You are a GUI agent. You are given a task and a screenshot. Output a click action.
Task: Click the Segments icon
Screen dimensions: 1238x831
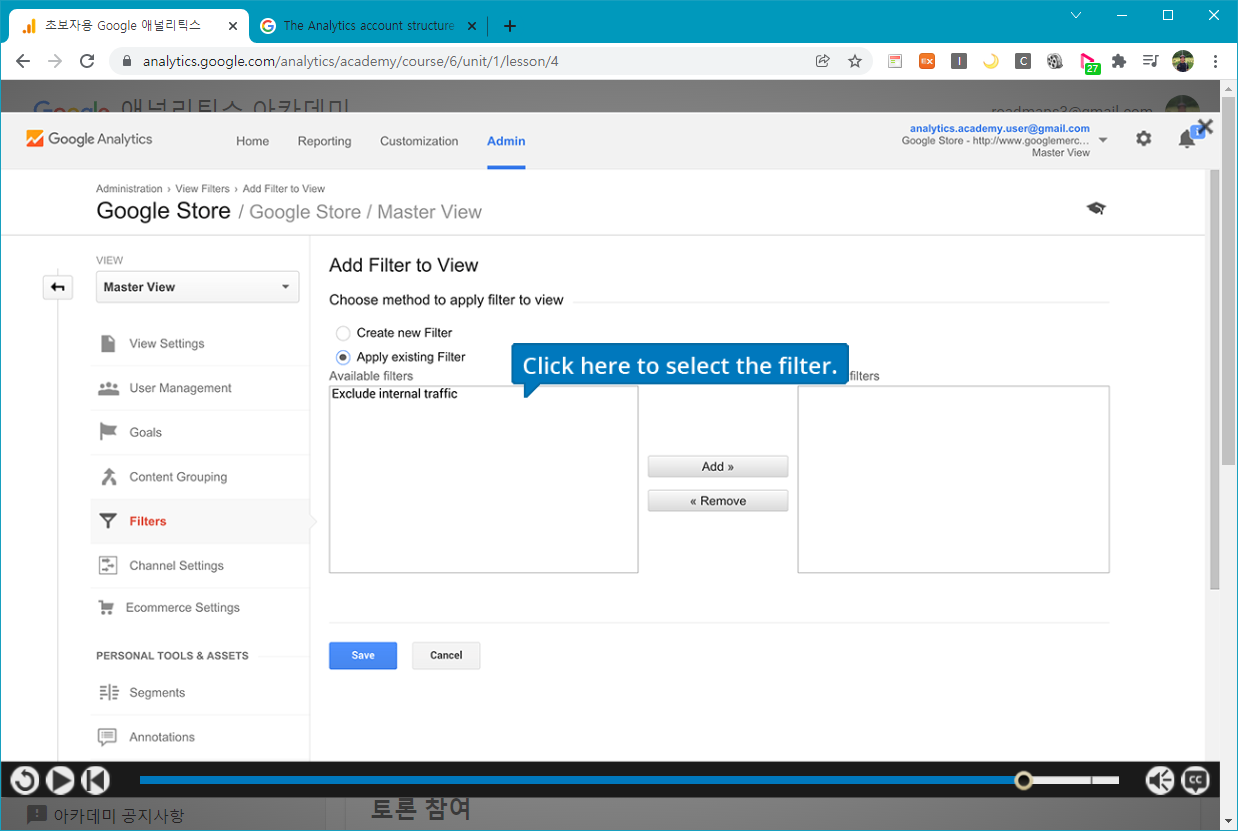[x=108, y=693]
